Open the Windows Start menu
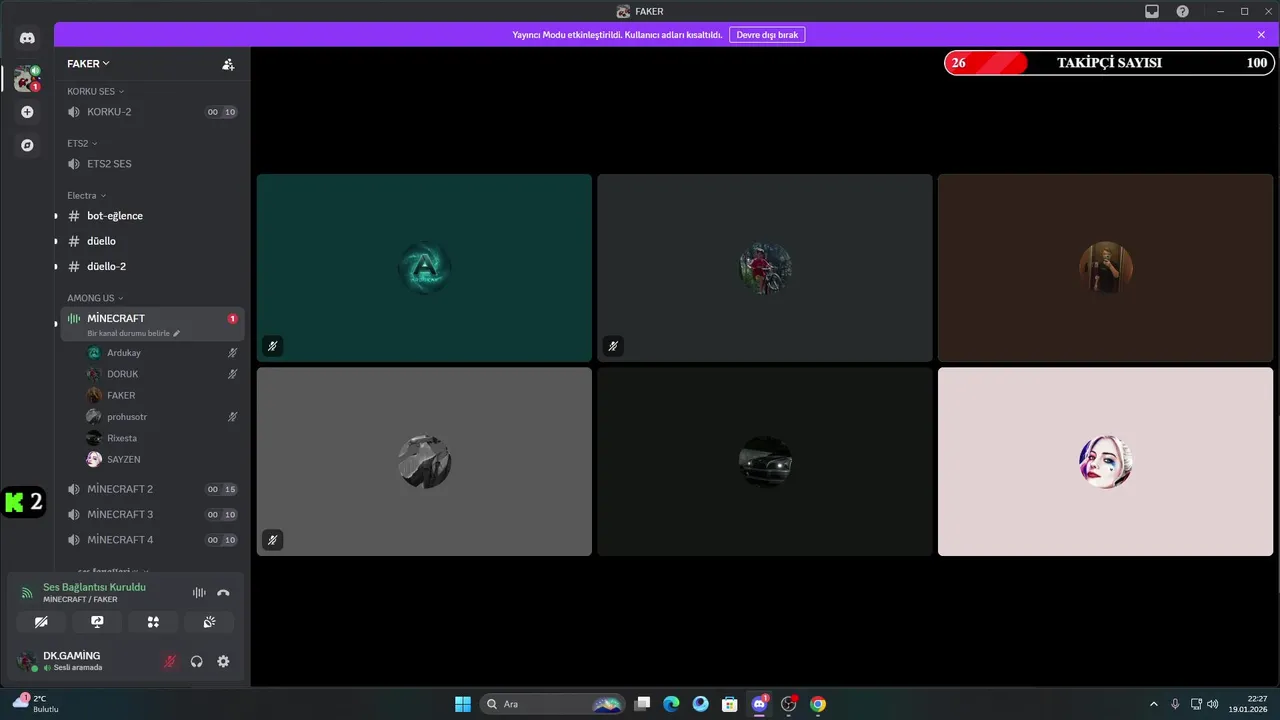Viewport: 1280px width, 720px height. [x=463, y=704]
